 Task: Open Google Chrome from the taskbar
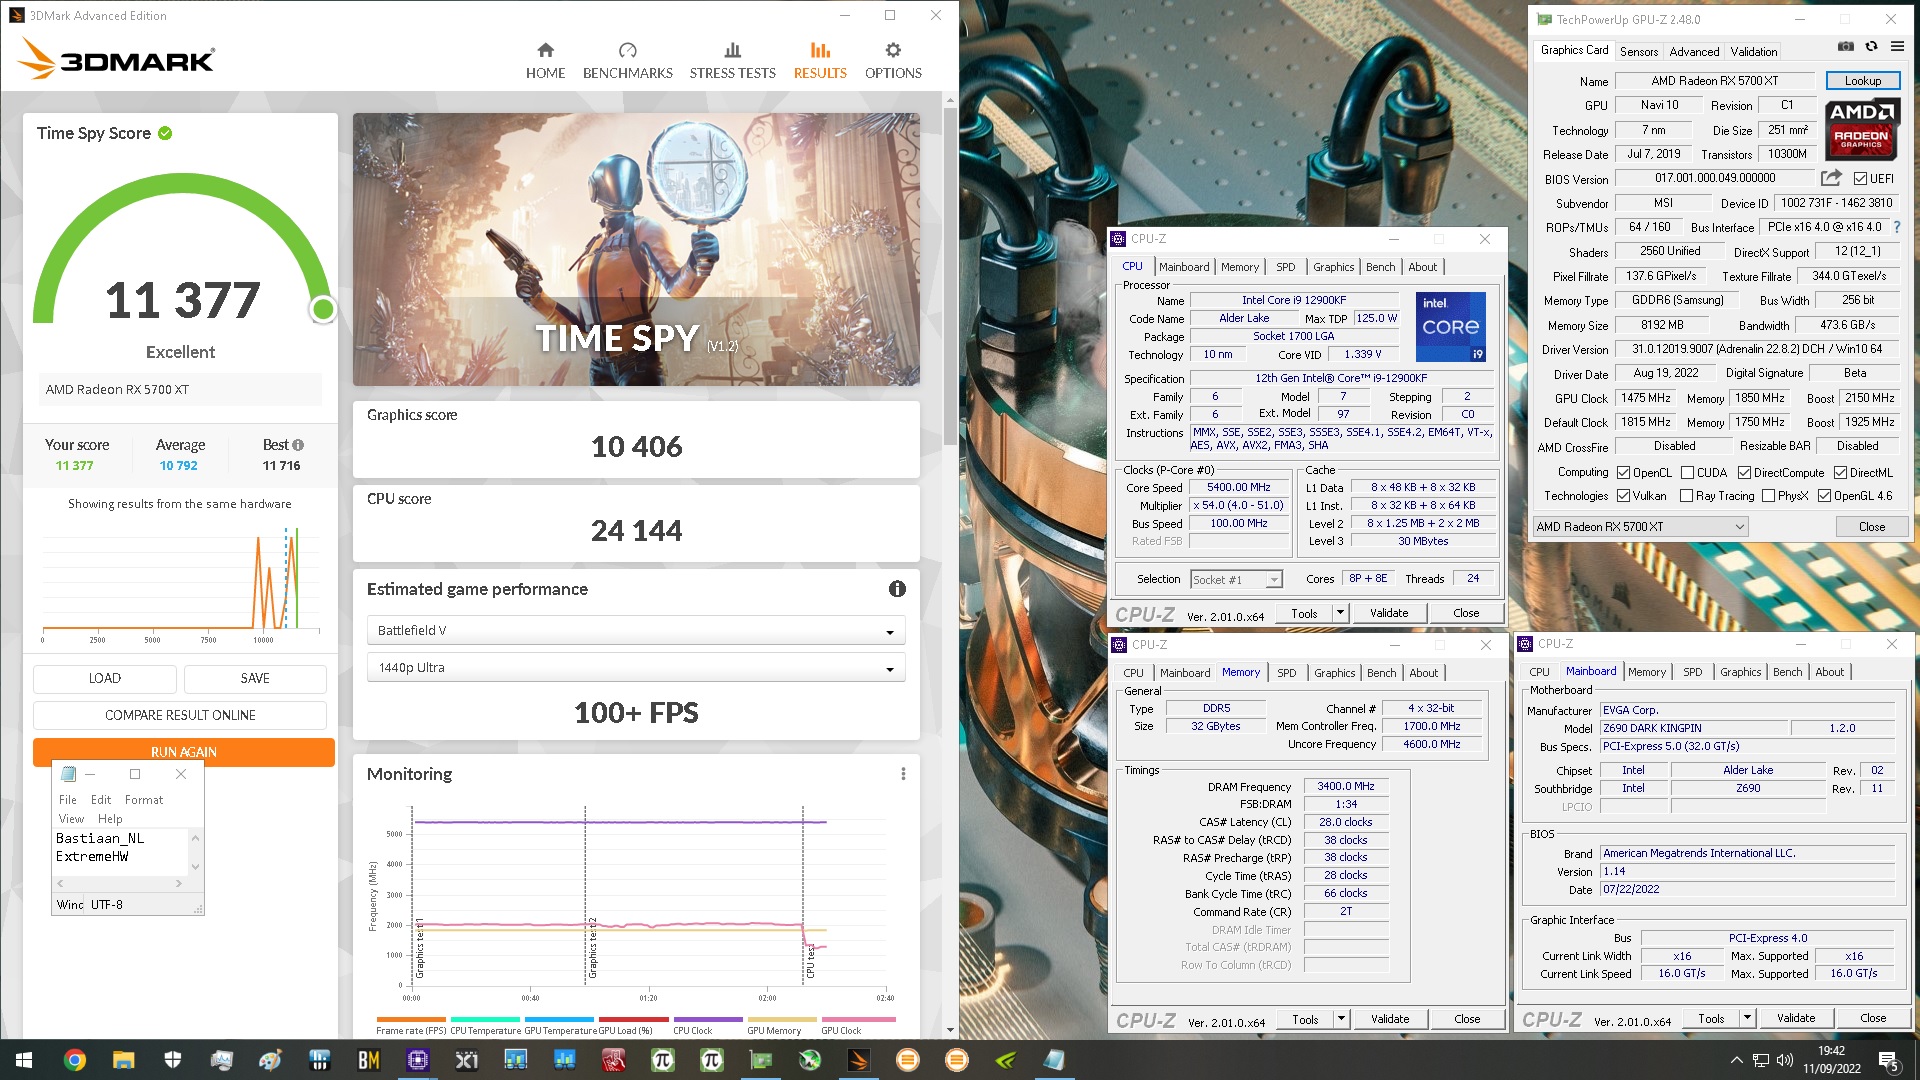[74, 1060]
